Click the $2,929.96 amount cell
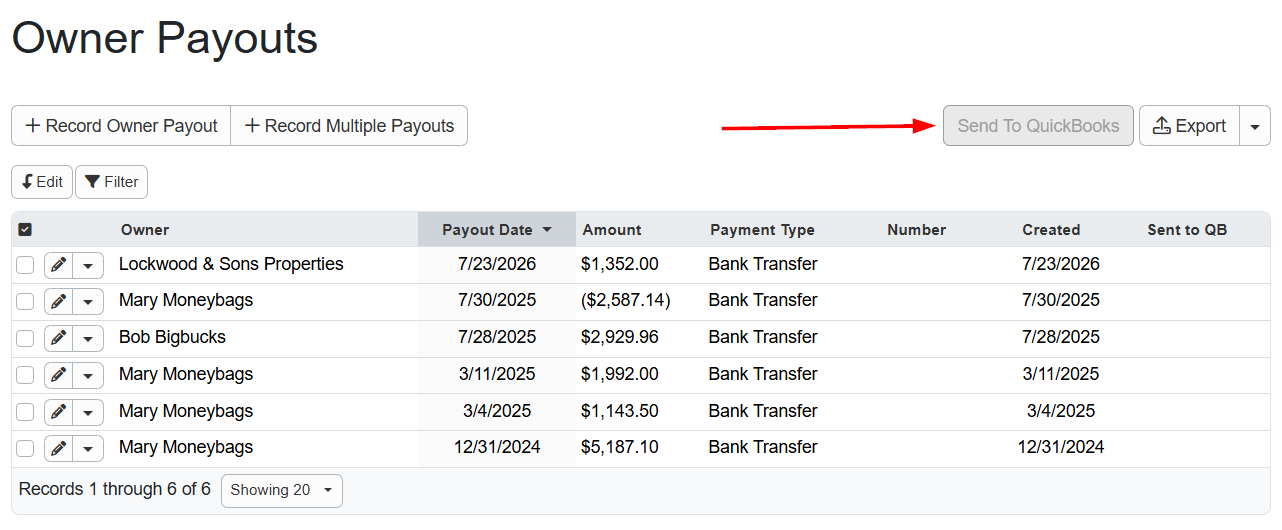 [x=619, y=337]
